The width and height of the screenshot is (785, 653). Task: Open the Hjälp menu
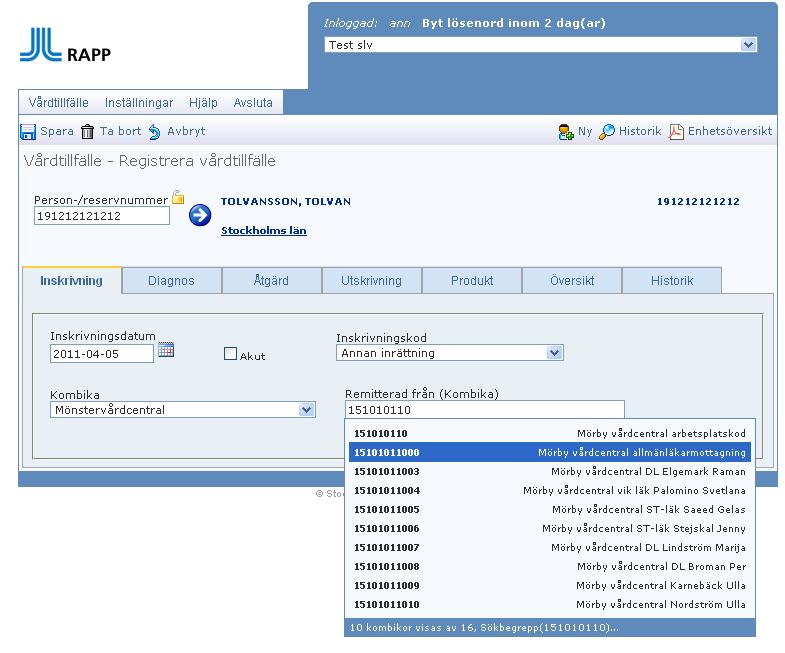pos(203,103)
